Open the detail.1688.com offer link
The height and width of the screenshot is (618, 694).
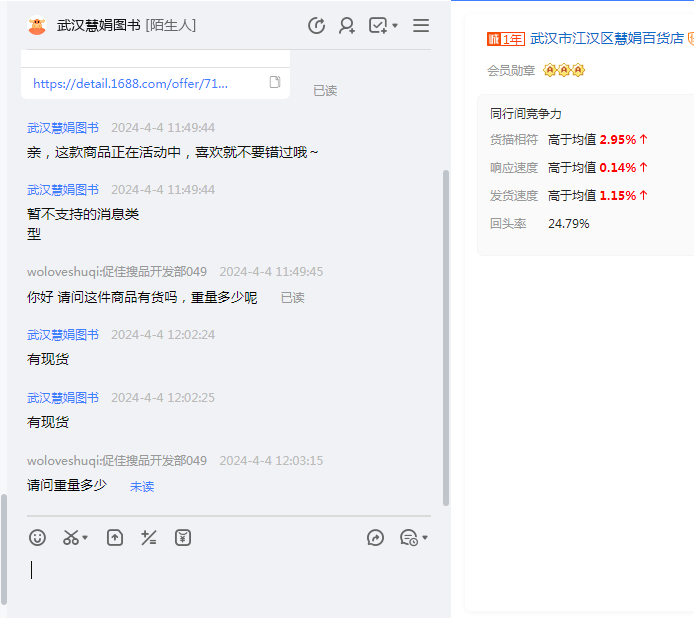point(131,84)
